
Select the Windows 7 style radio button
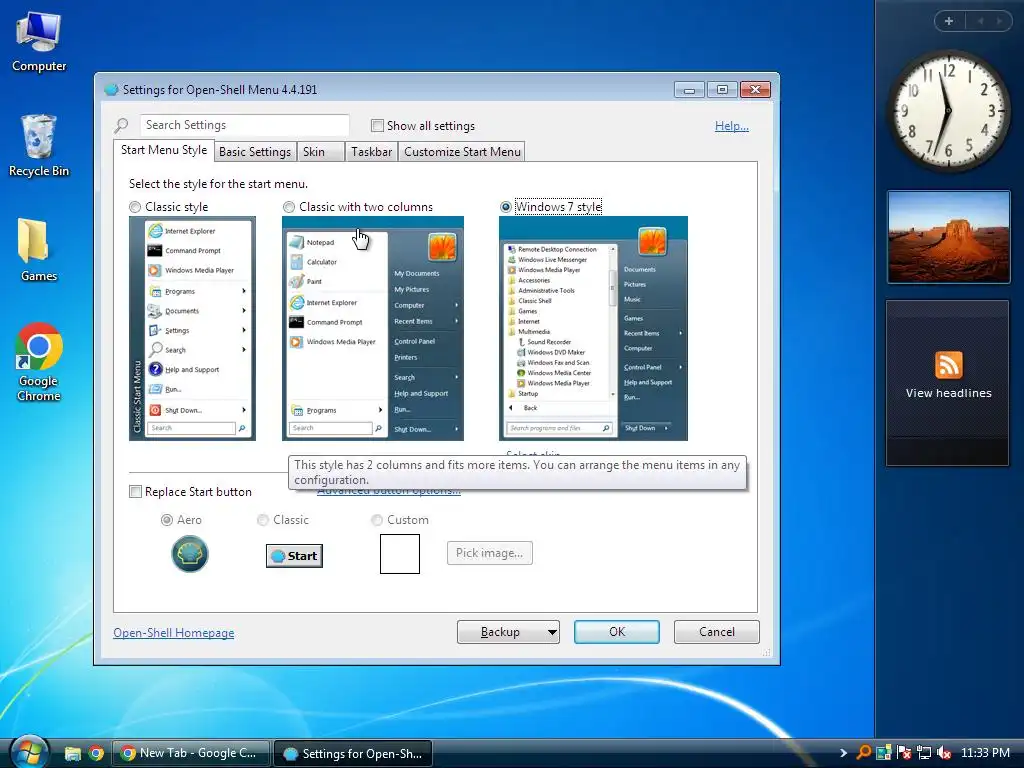click(505, 207)
